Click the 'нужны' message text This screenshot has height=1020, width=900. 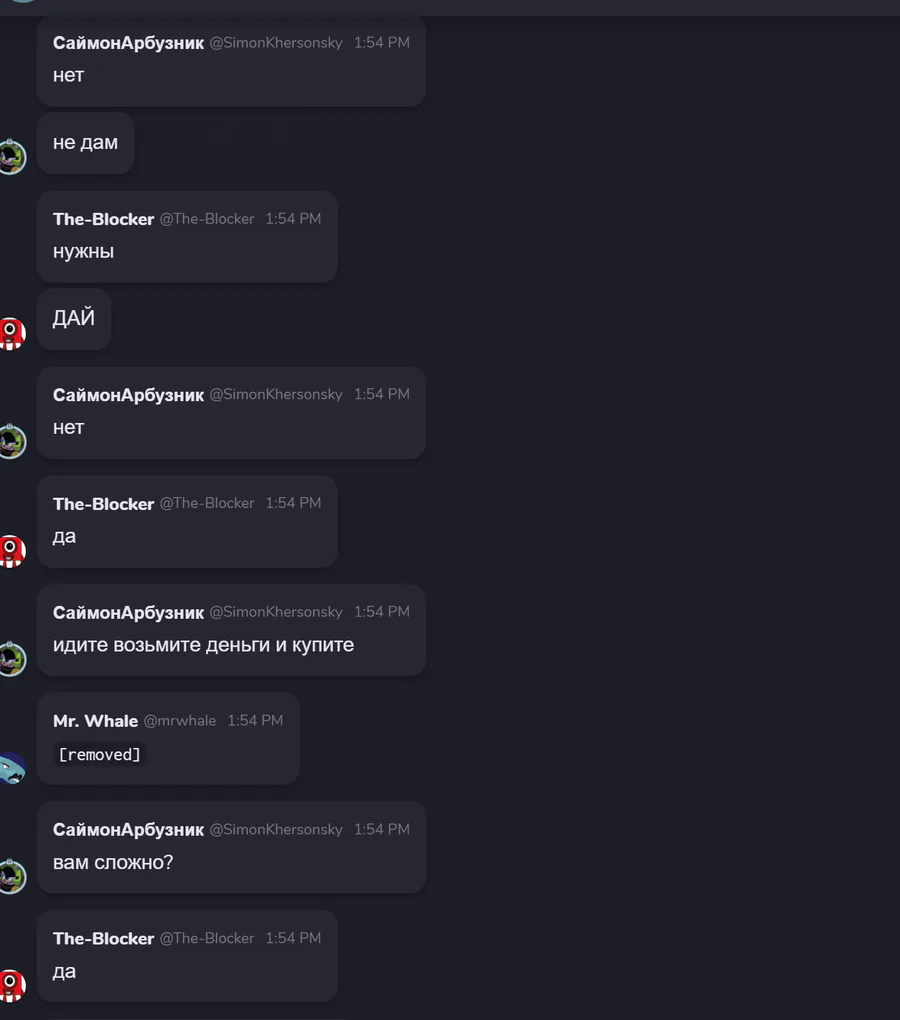coord(83,252)
